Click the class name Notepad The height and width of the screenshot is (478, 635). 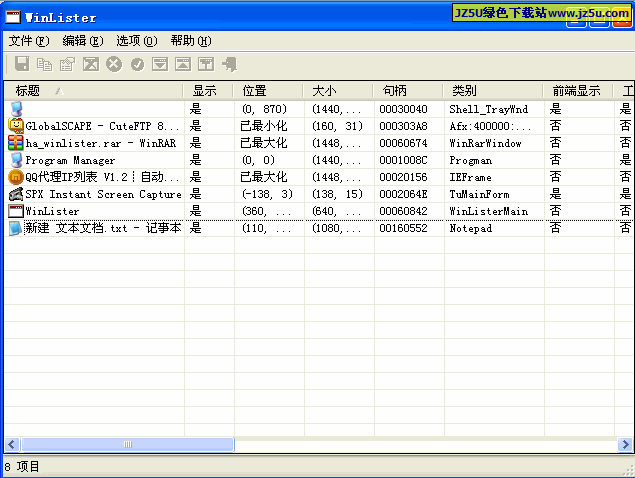(471, 228)
